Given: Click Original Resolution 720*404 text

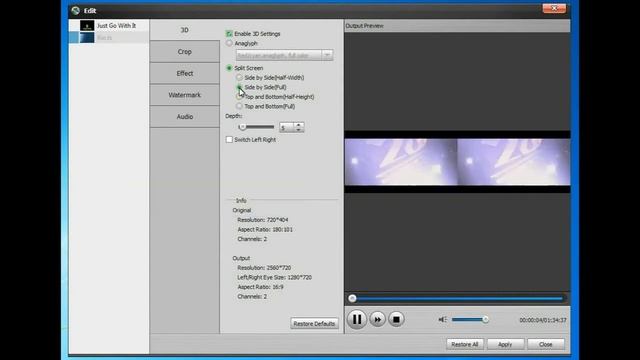Looking at the screenshot, I should [262, 220].
